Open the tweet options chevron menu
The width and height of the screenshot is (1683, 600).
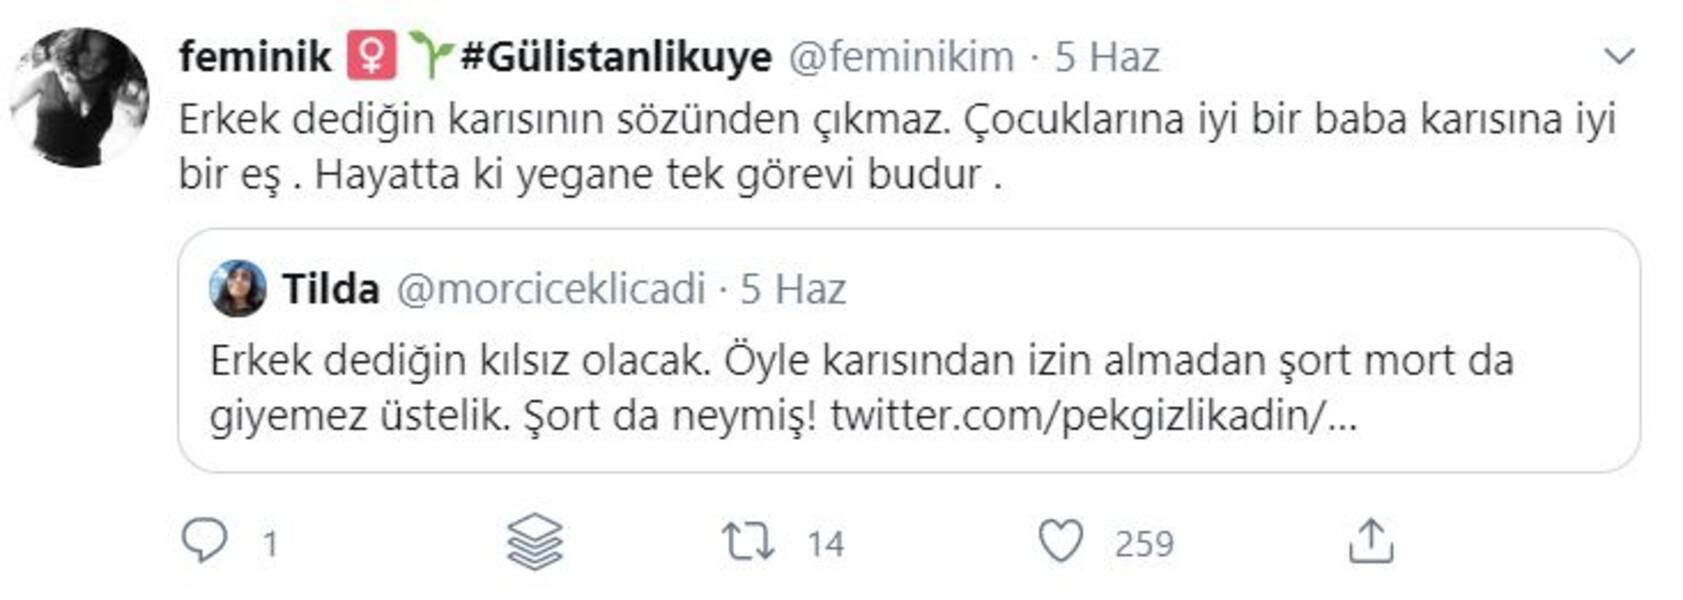(1618, 56)
